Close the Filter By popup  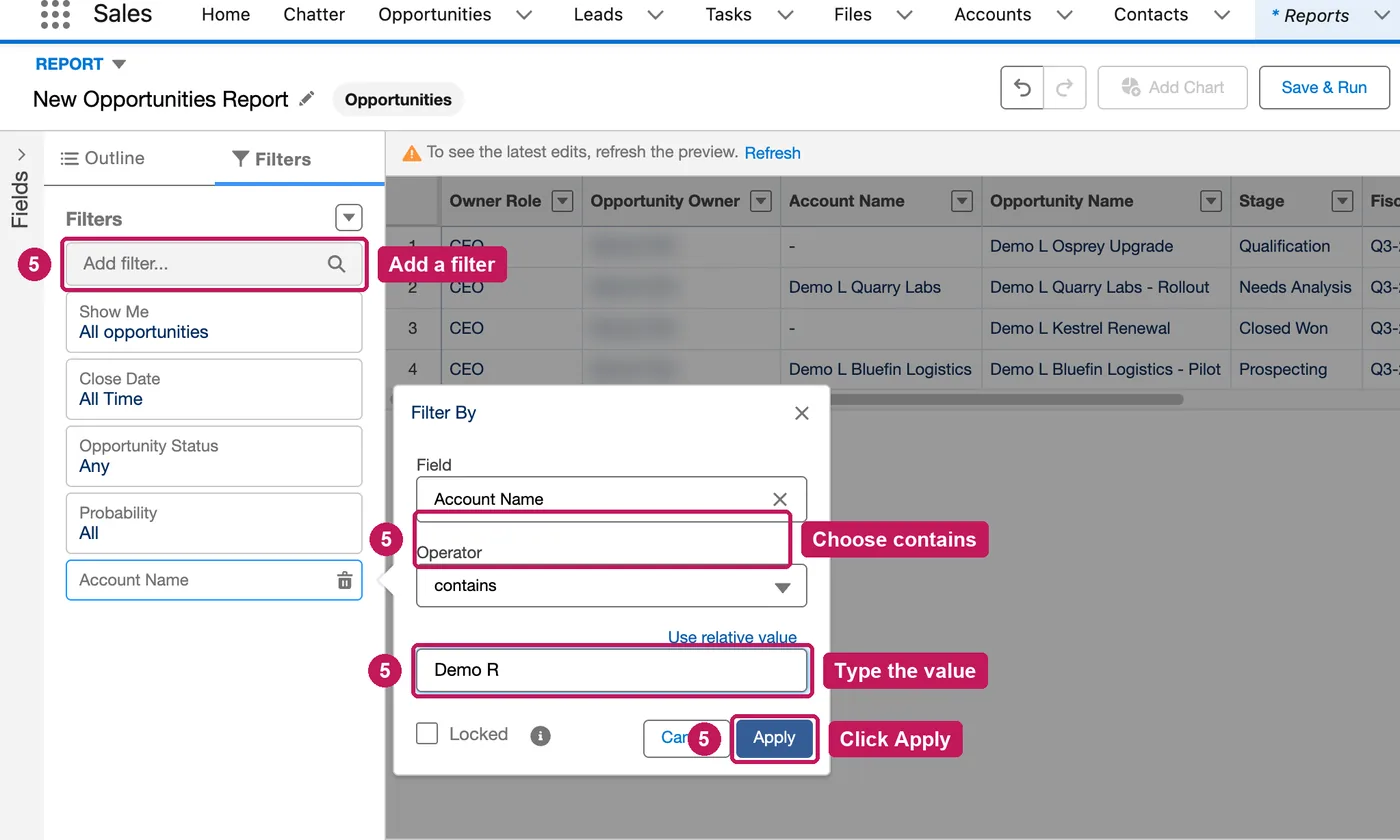[x=801, y=413]
